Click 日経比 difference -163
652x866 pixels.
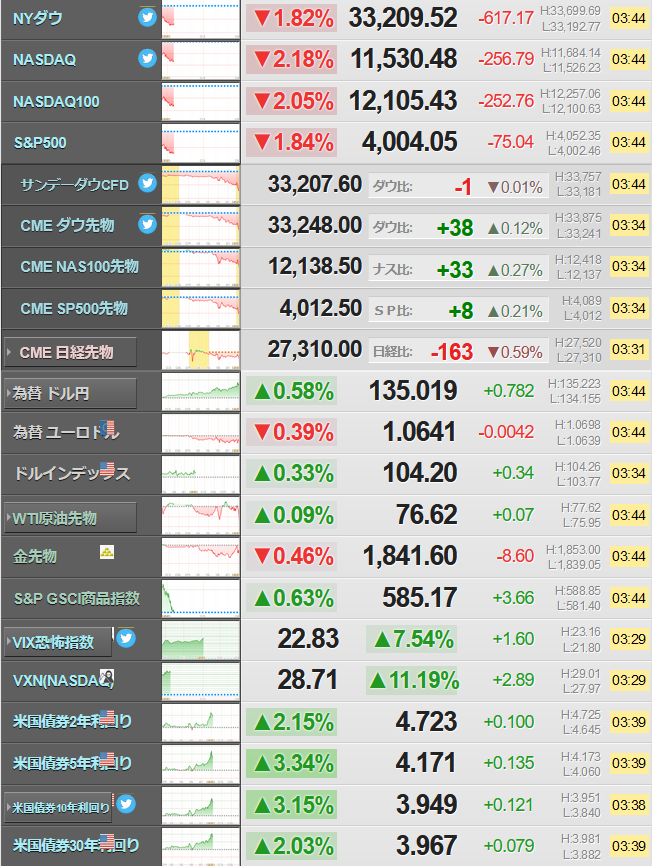pyautogui.click(x=452, y=352)
